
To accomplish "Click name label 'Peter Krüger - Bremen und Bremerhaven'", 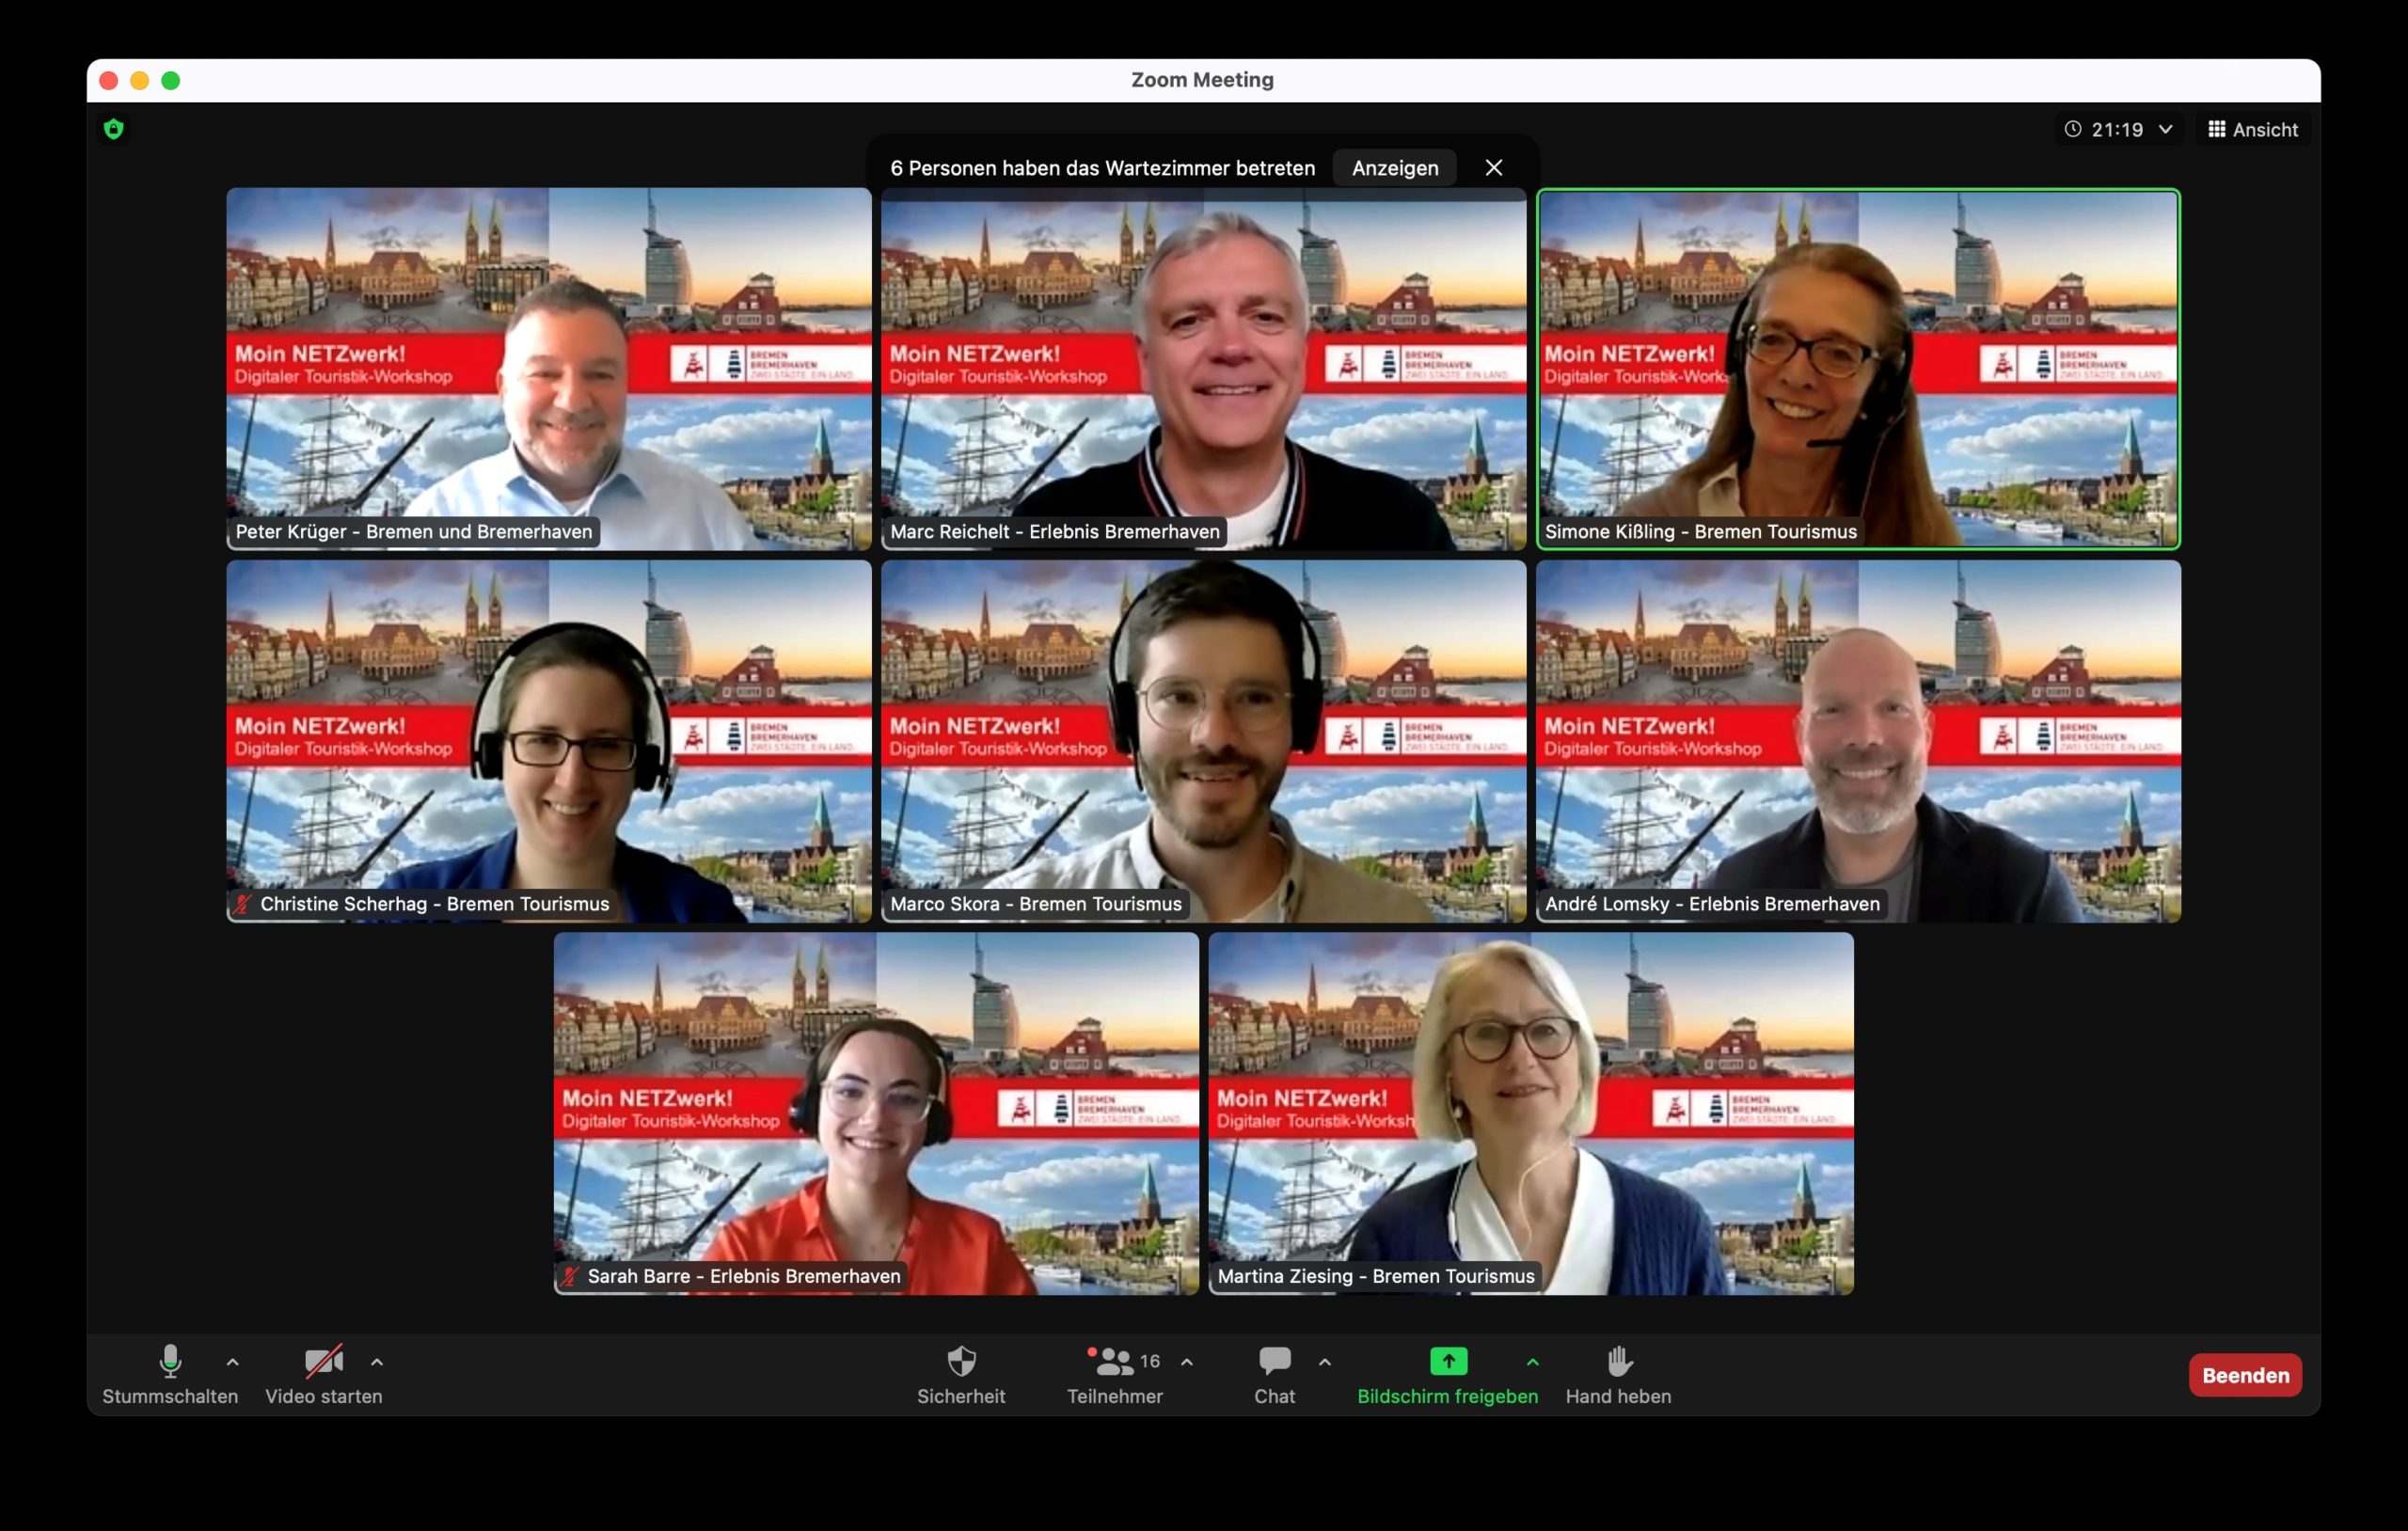I will (x=414, y=532).
